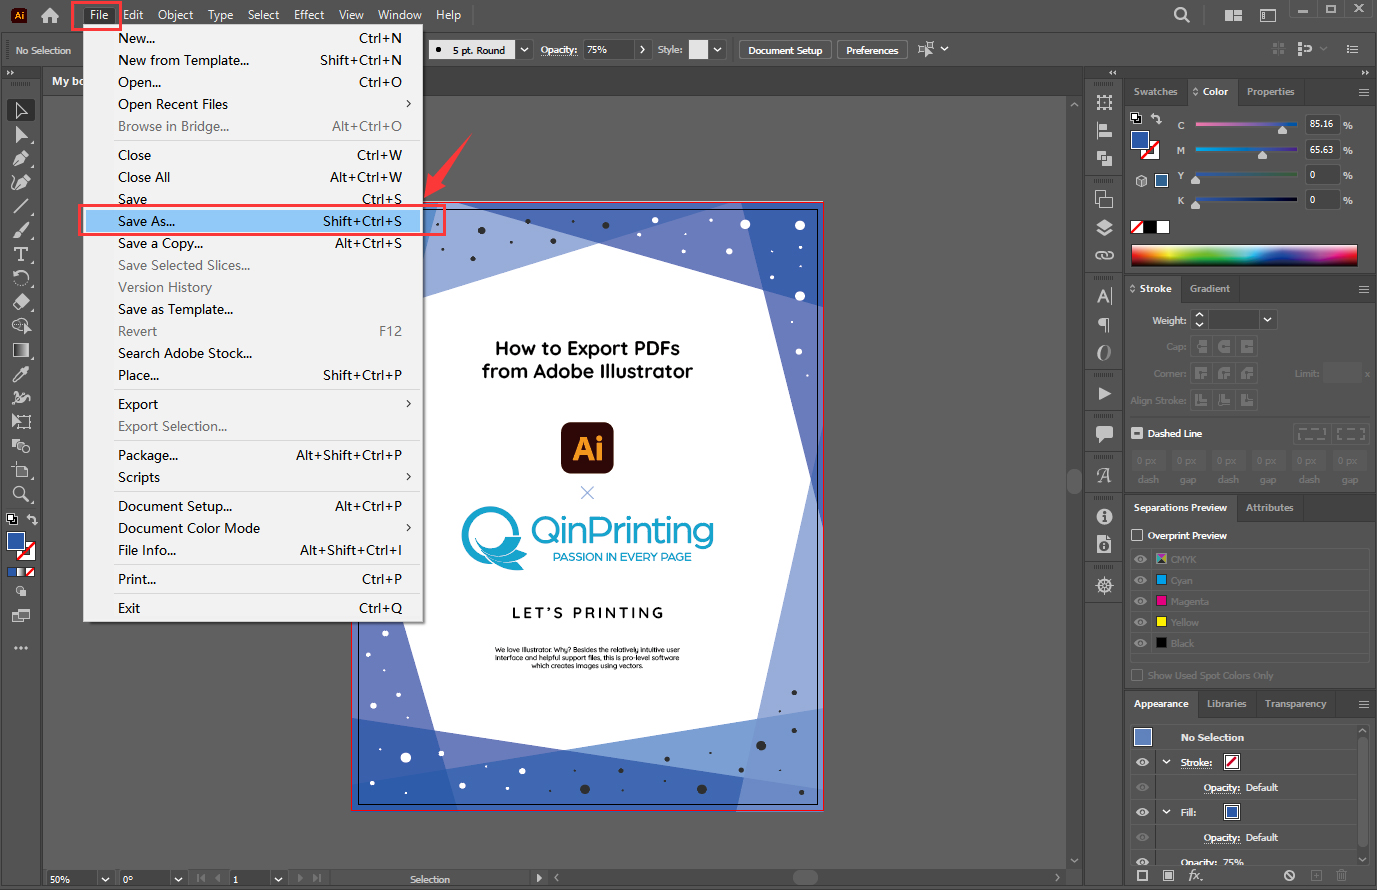Toggle Show Used Spot Colors Only
The image size is (1377, 890).
pyautogui.click(x=1137, y=675)
